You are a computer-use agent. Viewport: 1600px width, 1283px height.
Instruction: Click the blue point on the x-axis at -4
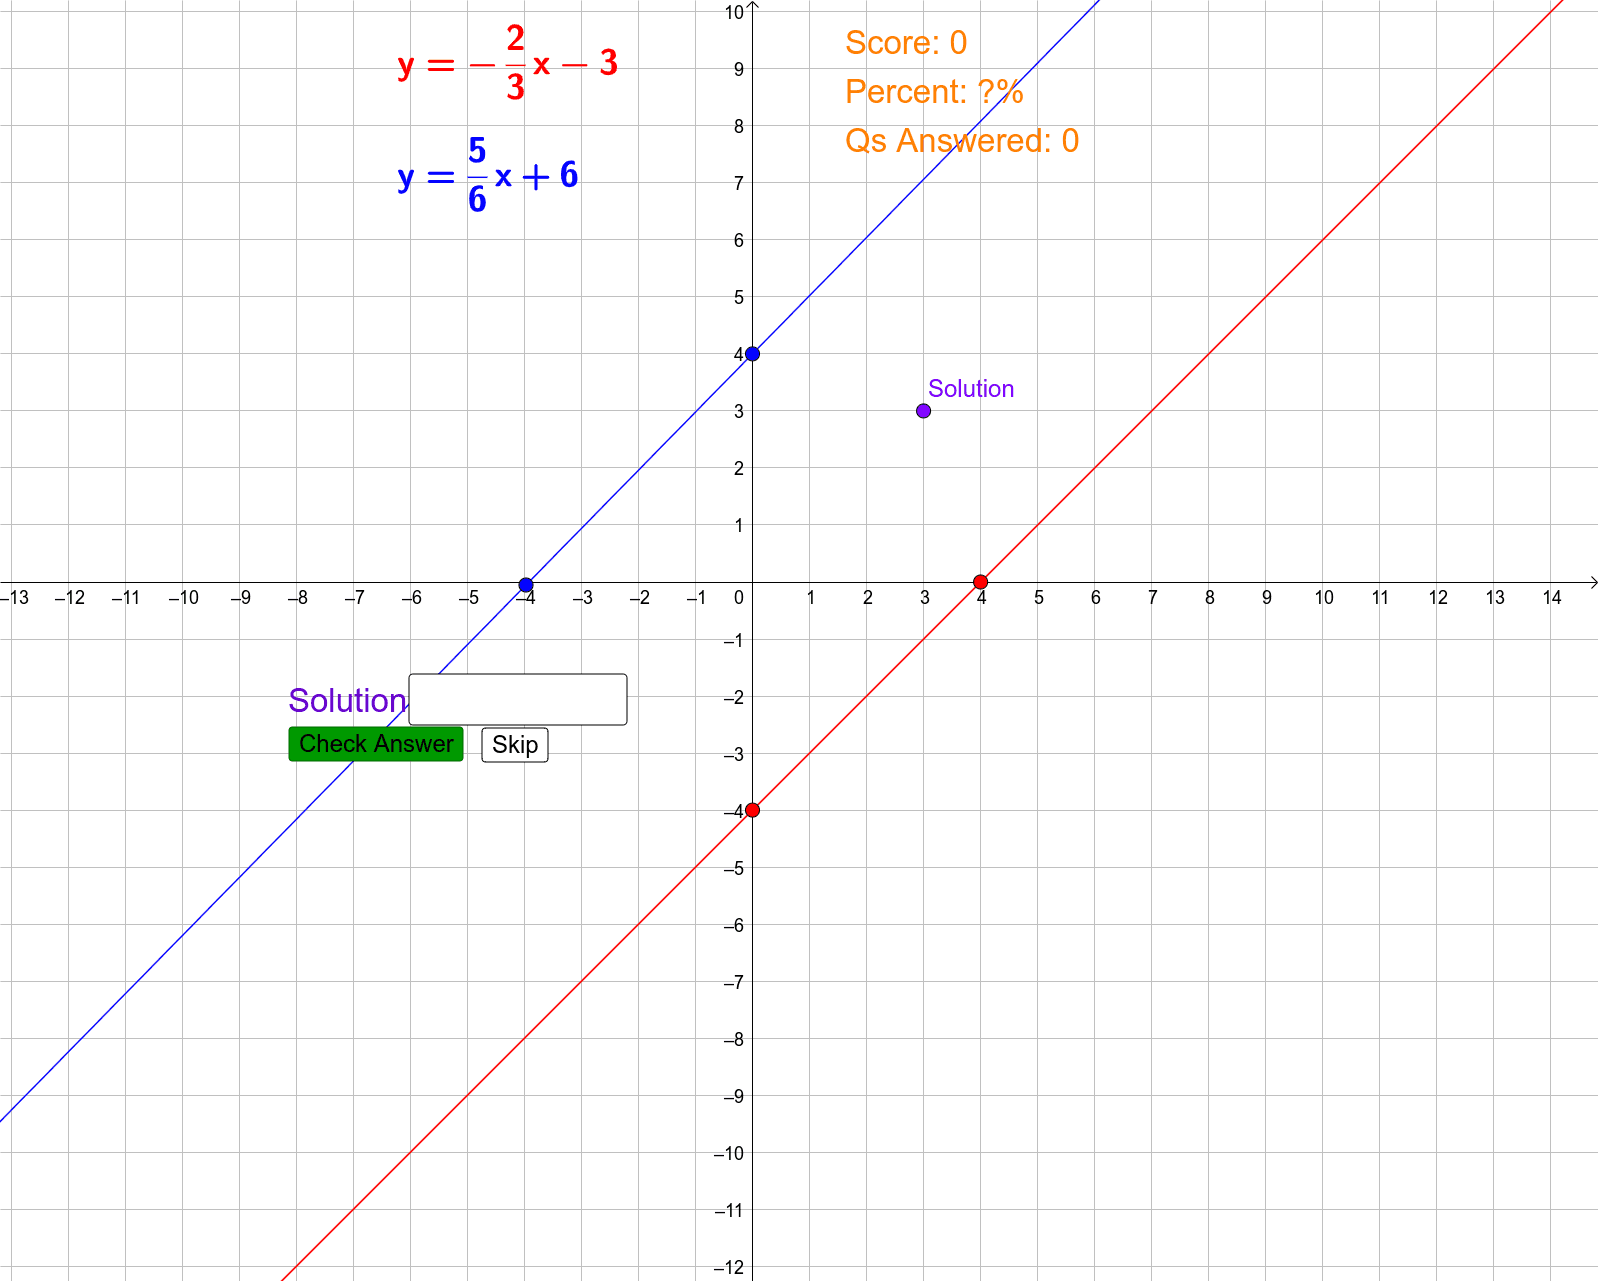pyautogui.click(x=525, y=583)
